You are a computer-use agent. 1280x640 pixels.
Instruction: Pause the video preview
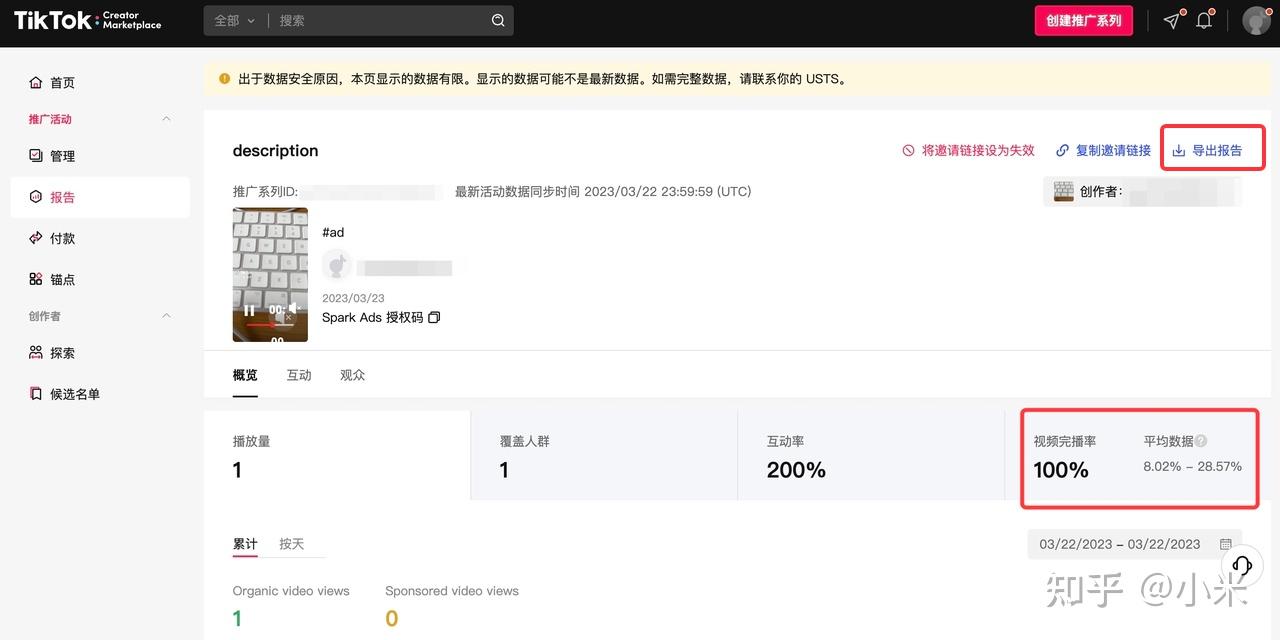coord(249,310)
